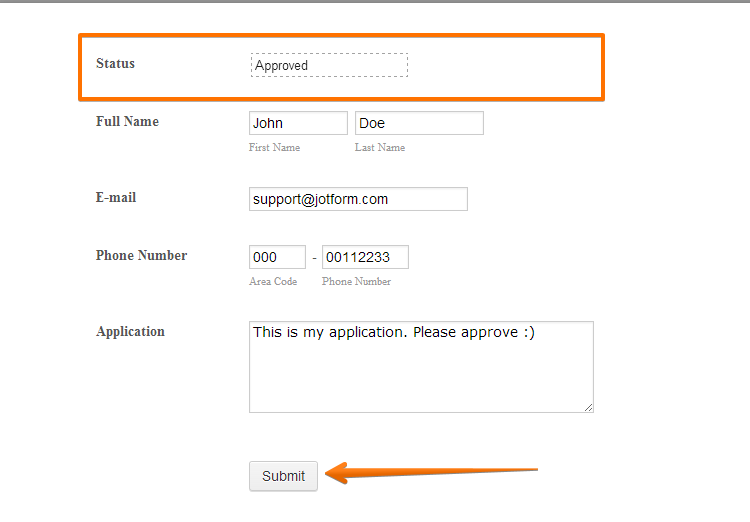Click the Status label

[115, 64]
